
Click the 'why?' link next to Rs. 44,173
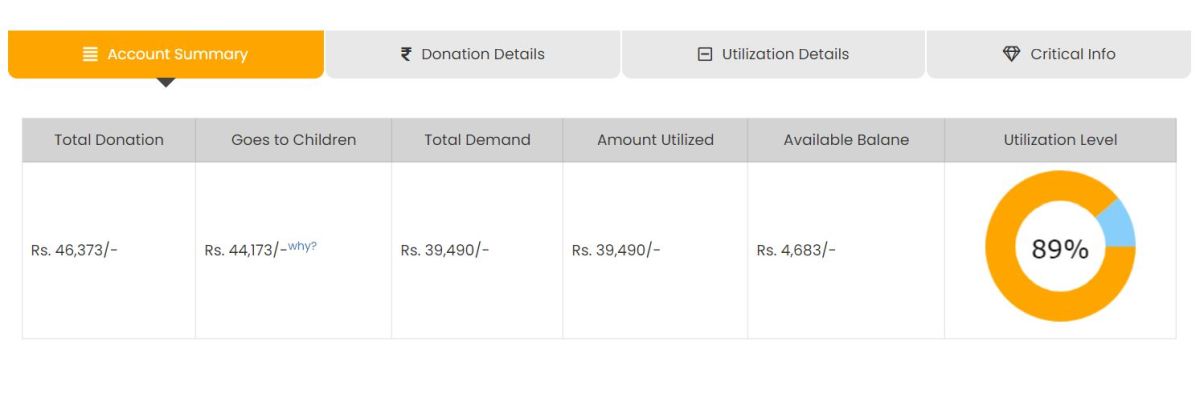pyautogui.click(x=302, y=246)
